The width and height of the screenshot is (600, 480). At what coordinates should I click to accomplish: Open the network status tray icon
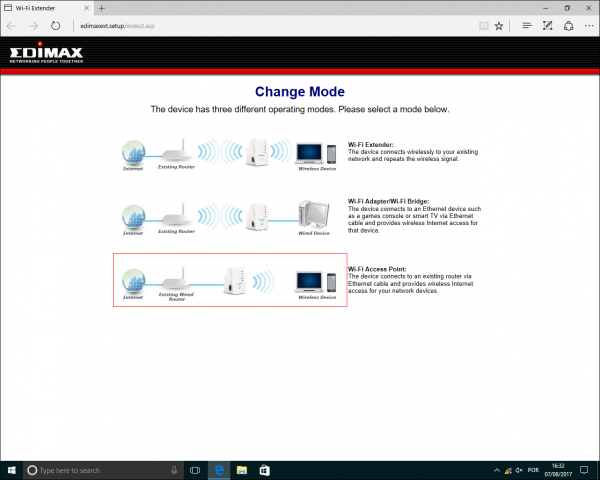(508, 470)
